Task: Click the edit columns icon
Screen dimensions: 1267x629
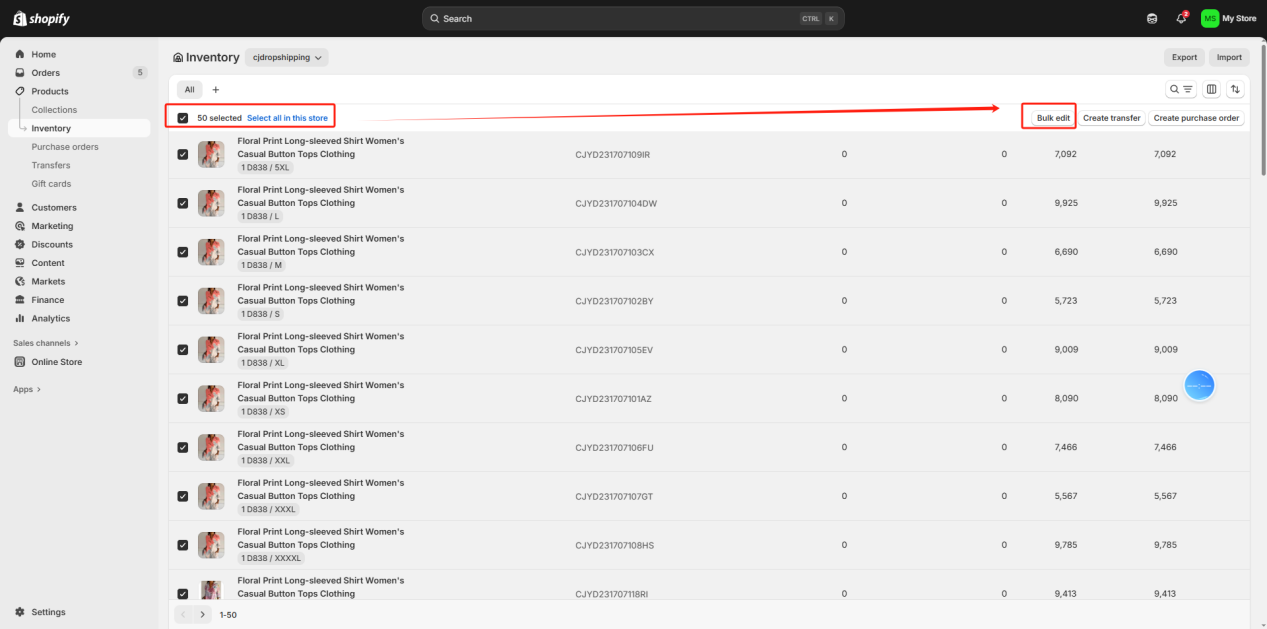Action: 1212,89
